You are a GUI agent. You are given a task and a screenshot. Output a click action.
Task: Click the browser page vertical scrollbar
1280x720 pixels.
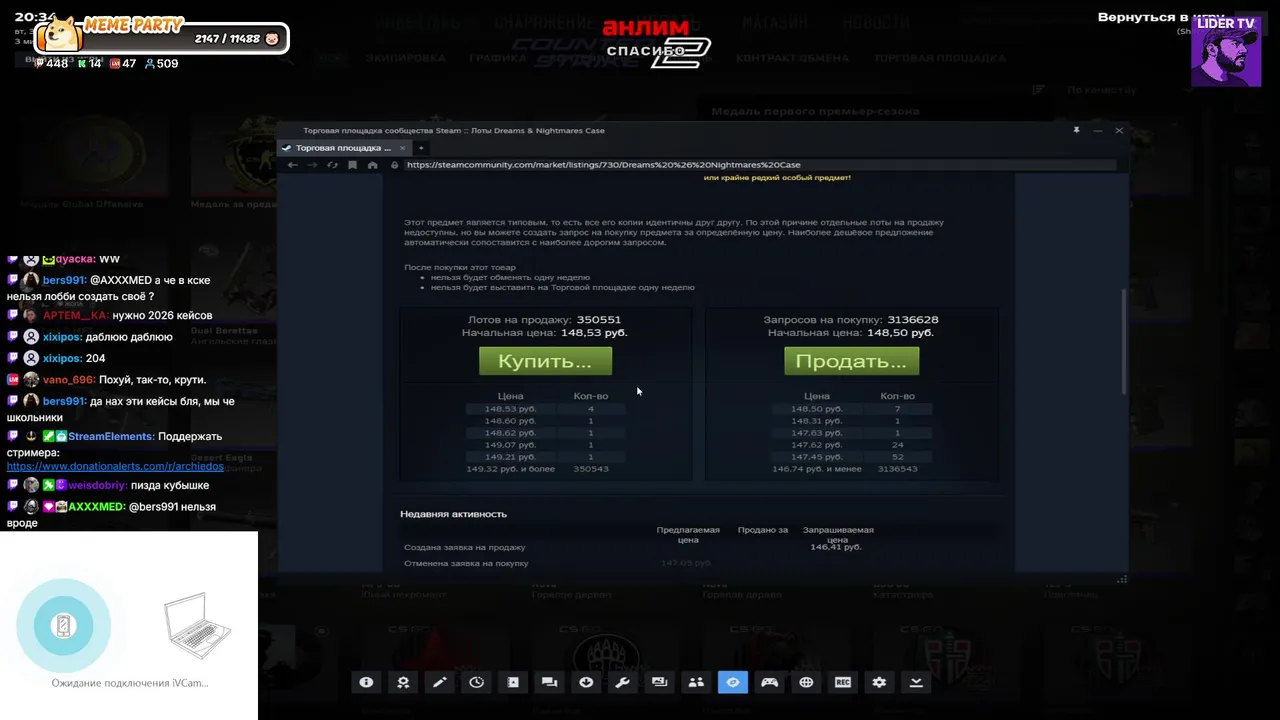pos(1124,342)
